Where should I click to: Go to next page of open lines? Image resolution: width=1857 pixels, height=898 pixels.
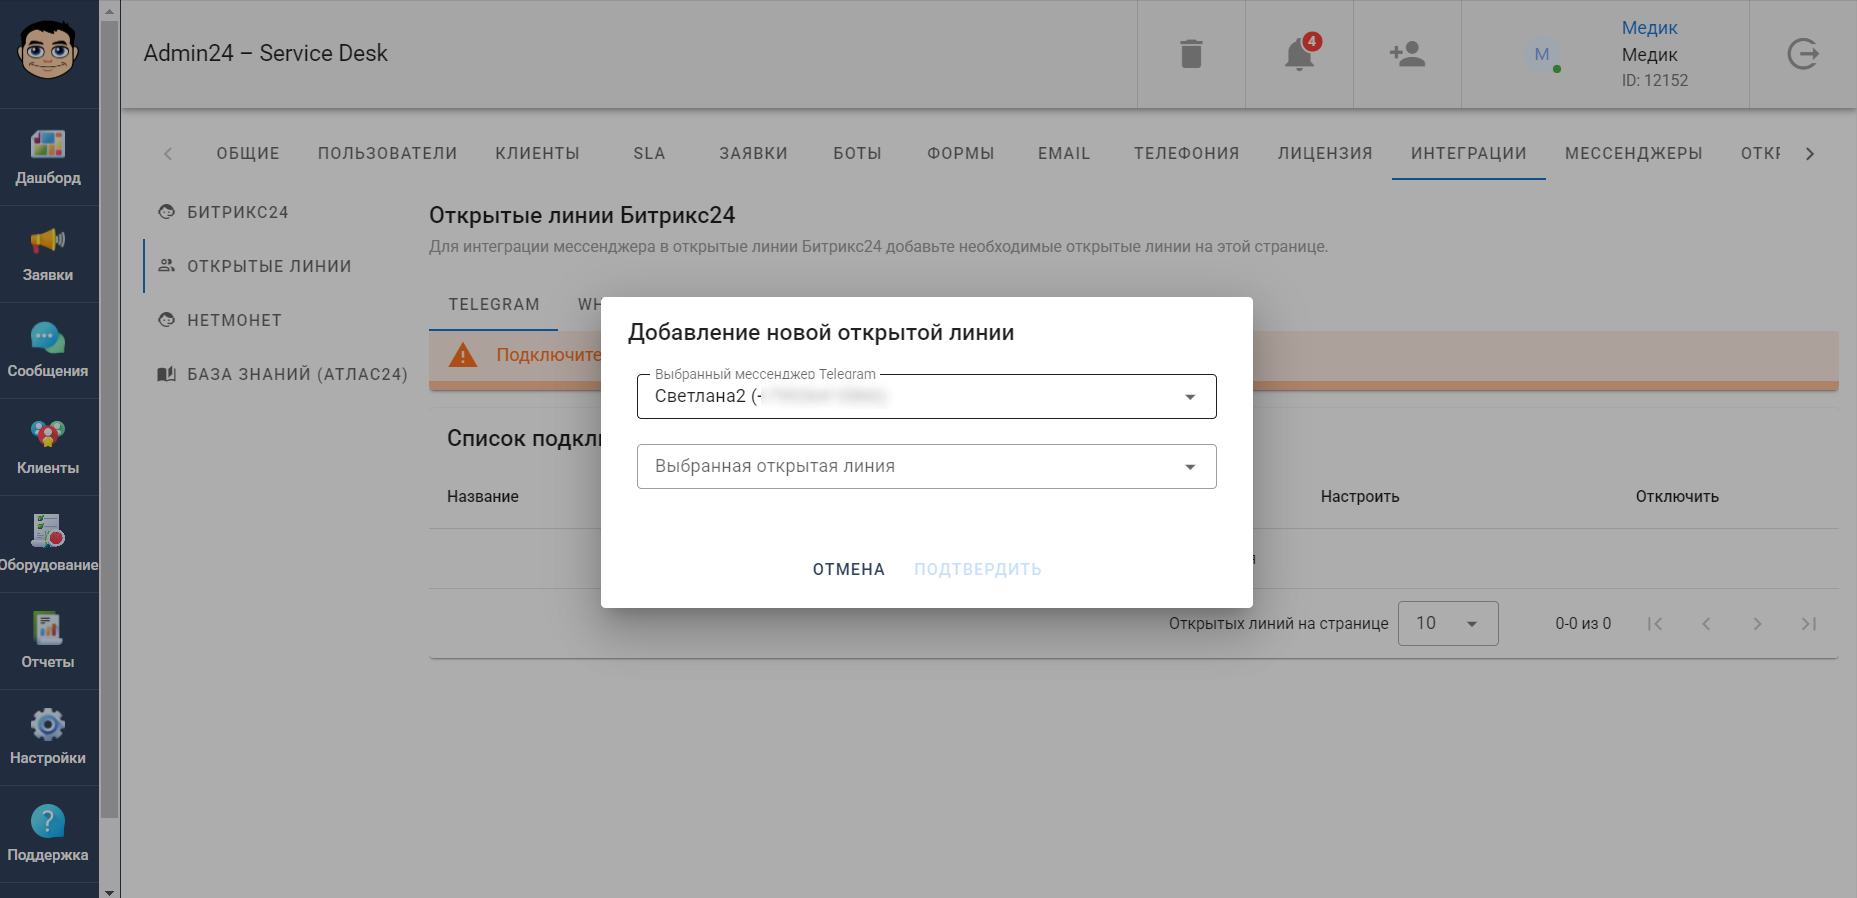tap(1757, 624)
